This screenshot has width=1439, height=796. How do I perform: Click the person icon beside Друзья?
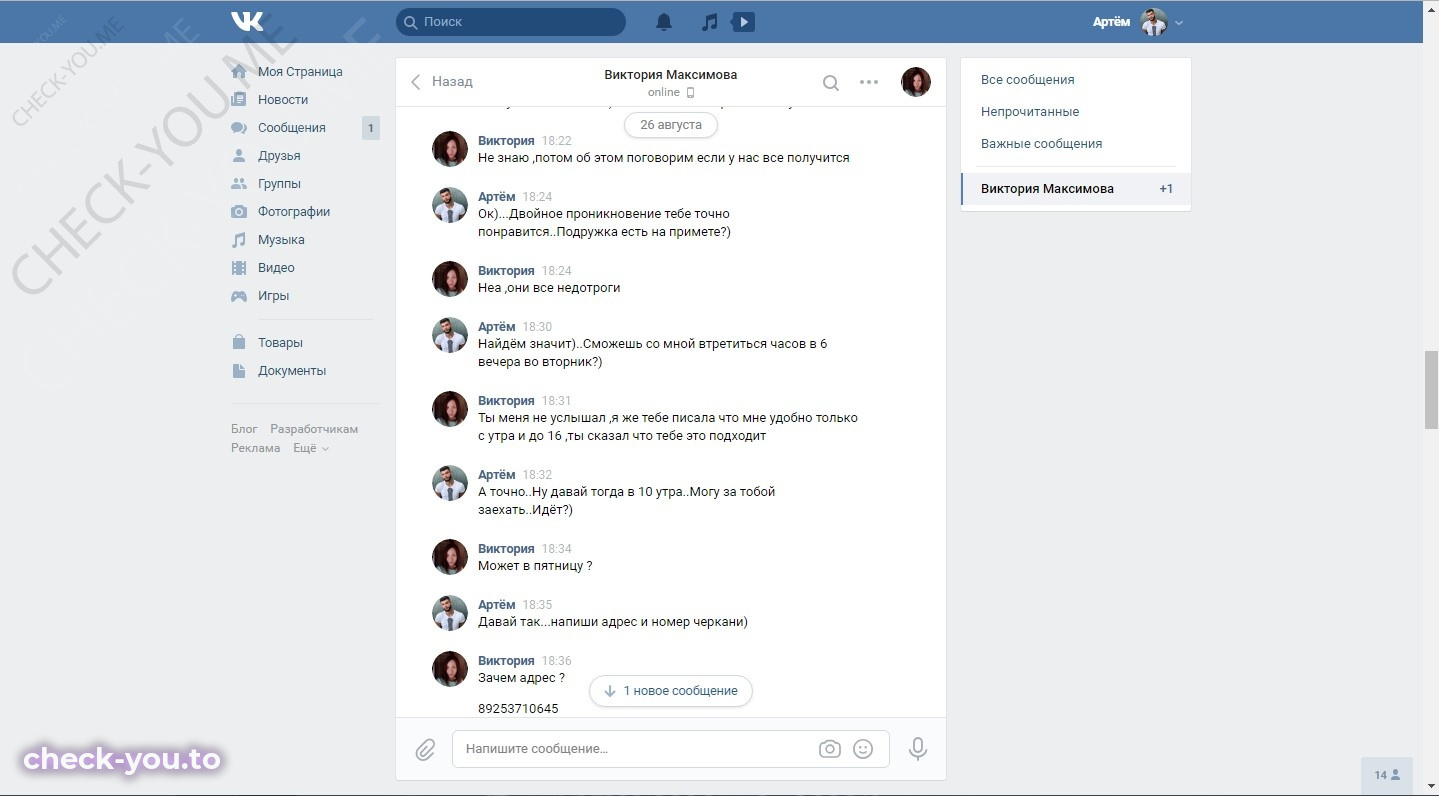239,156
